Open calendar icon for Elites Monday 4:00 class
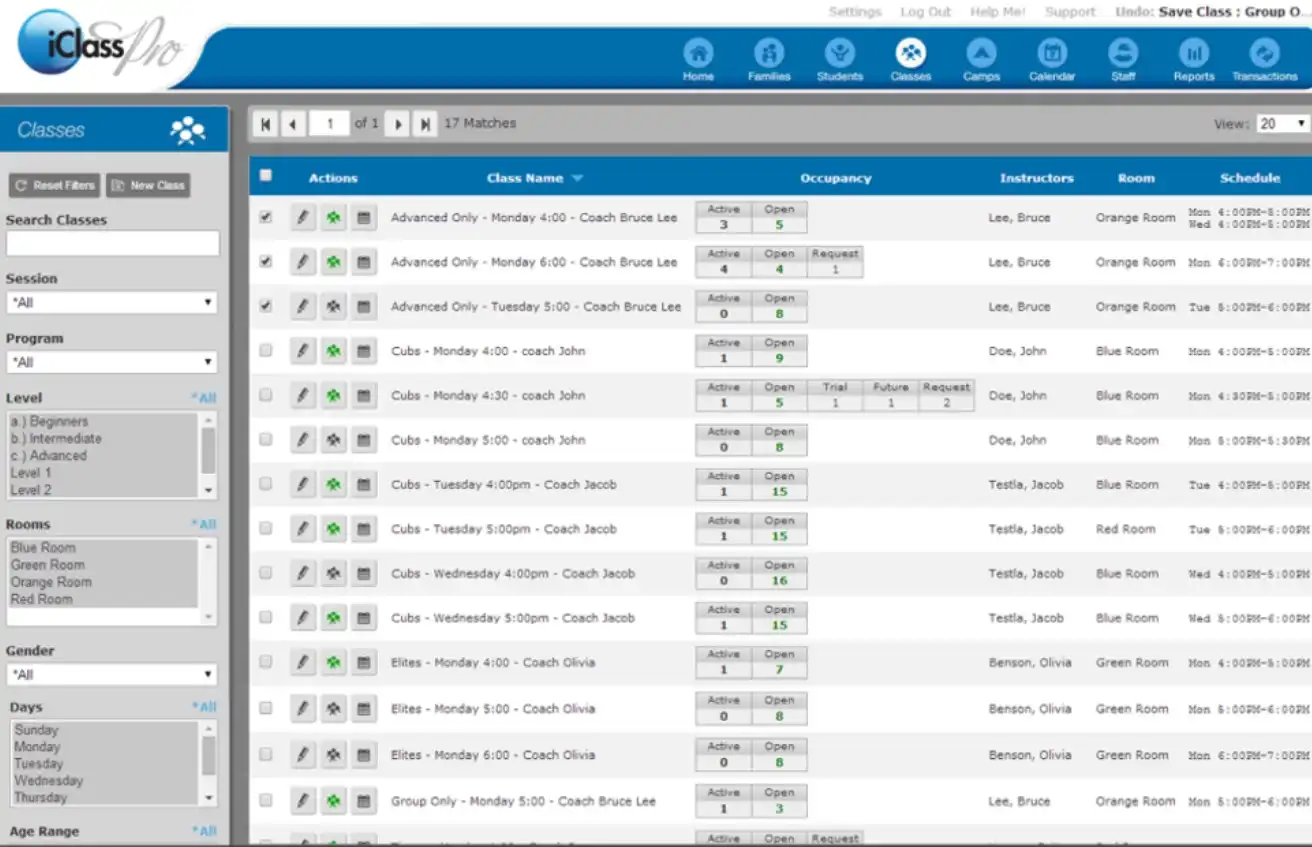Image resolution: width=1312 pixels, height=847 pixels. coord(363,662)
